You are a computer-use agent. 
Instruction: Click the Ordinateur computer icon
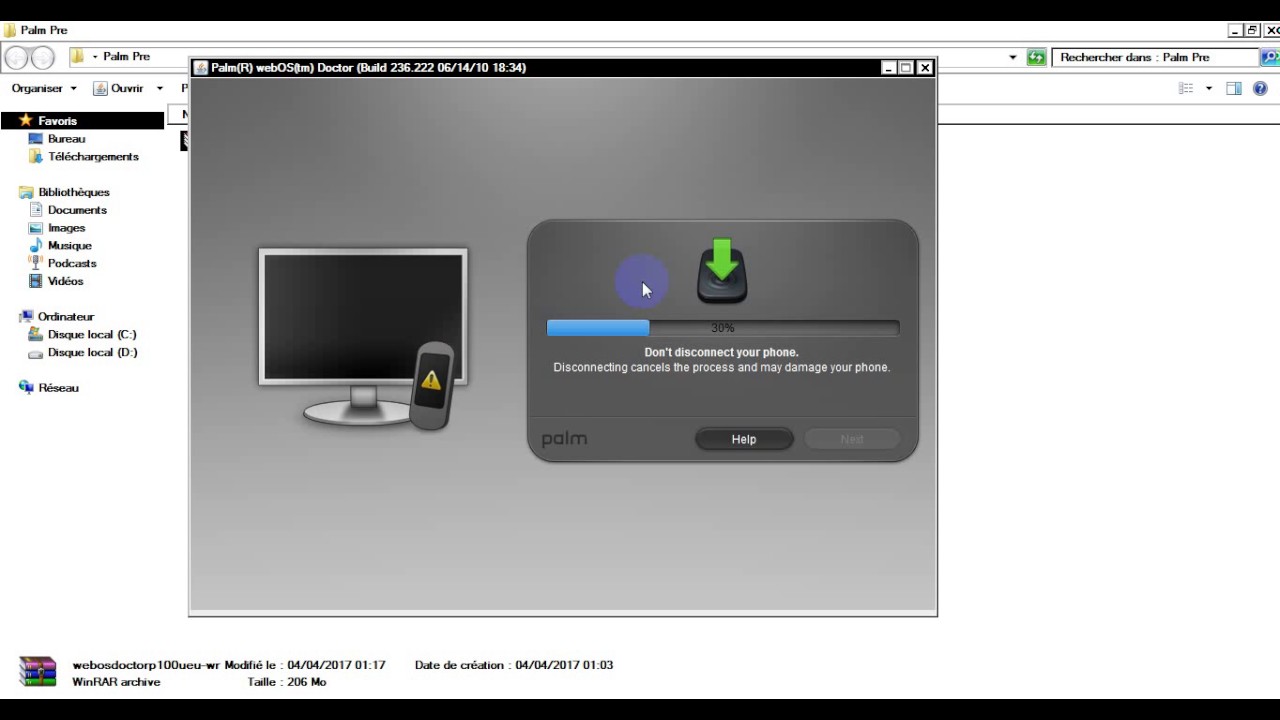tap(26, 317)
